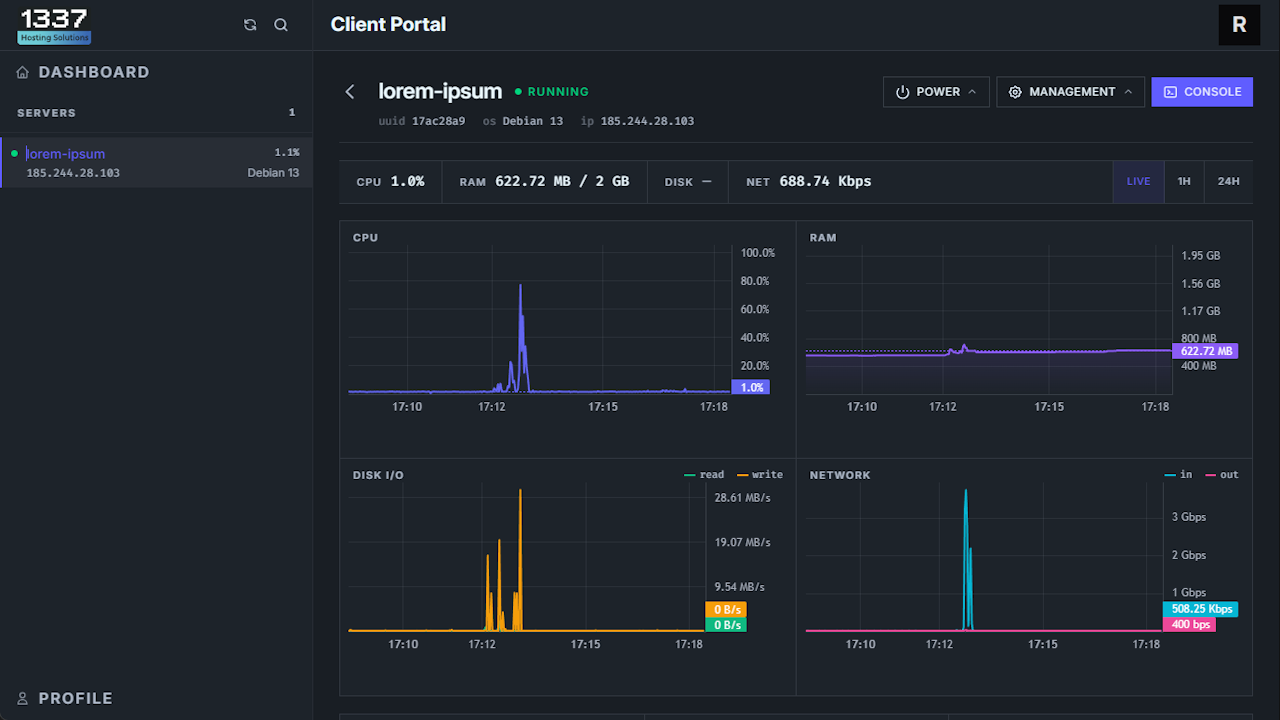Click the NET 688.74 Kbps stat
Screen dimensions: 1280x720
(809, 182)
